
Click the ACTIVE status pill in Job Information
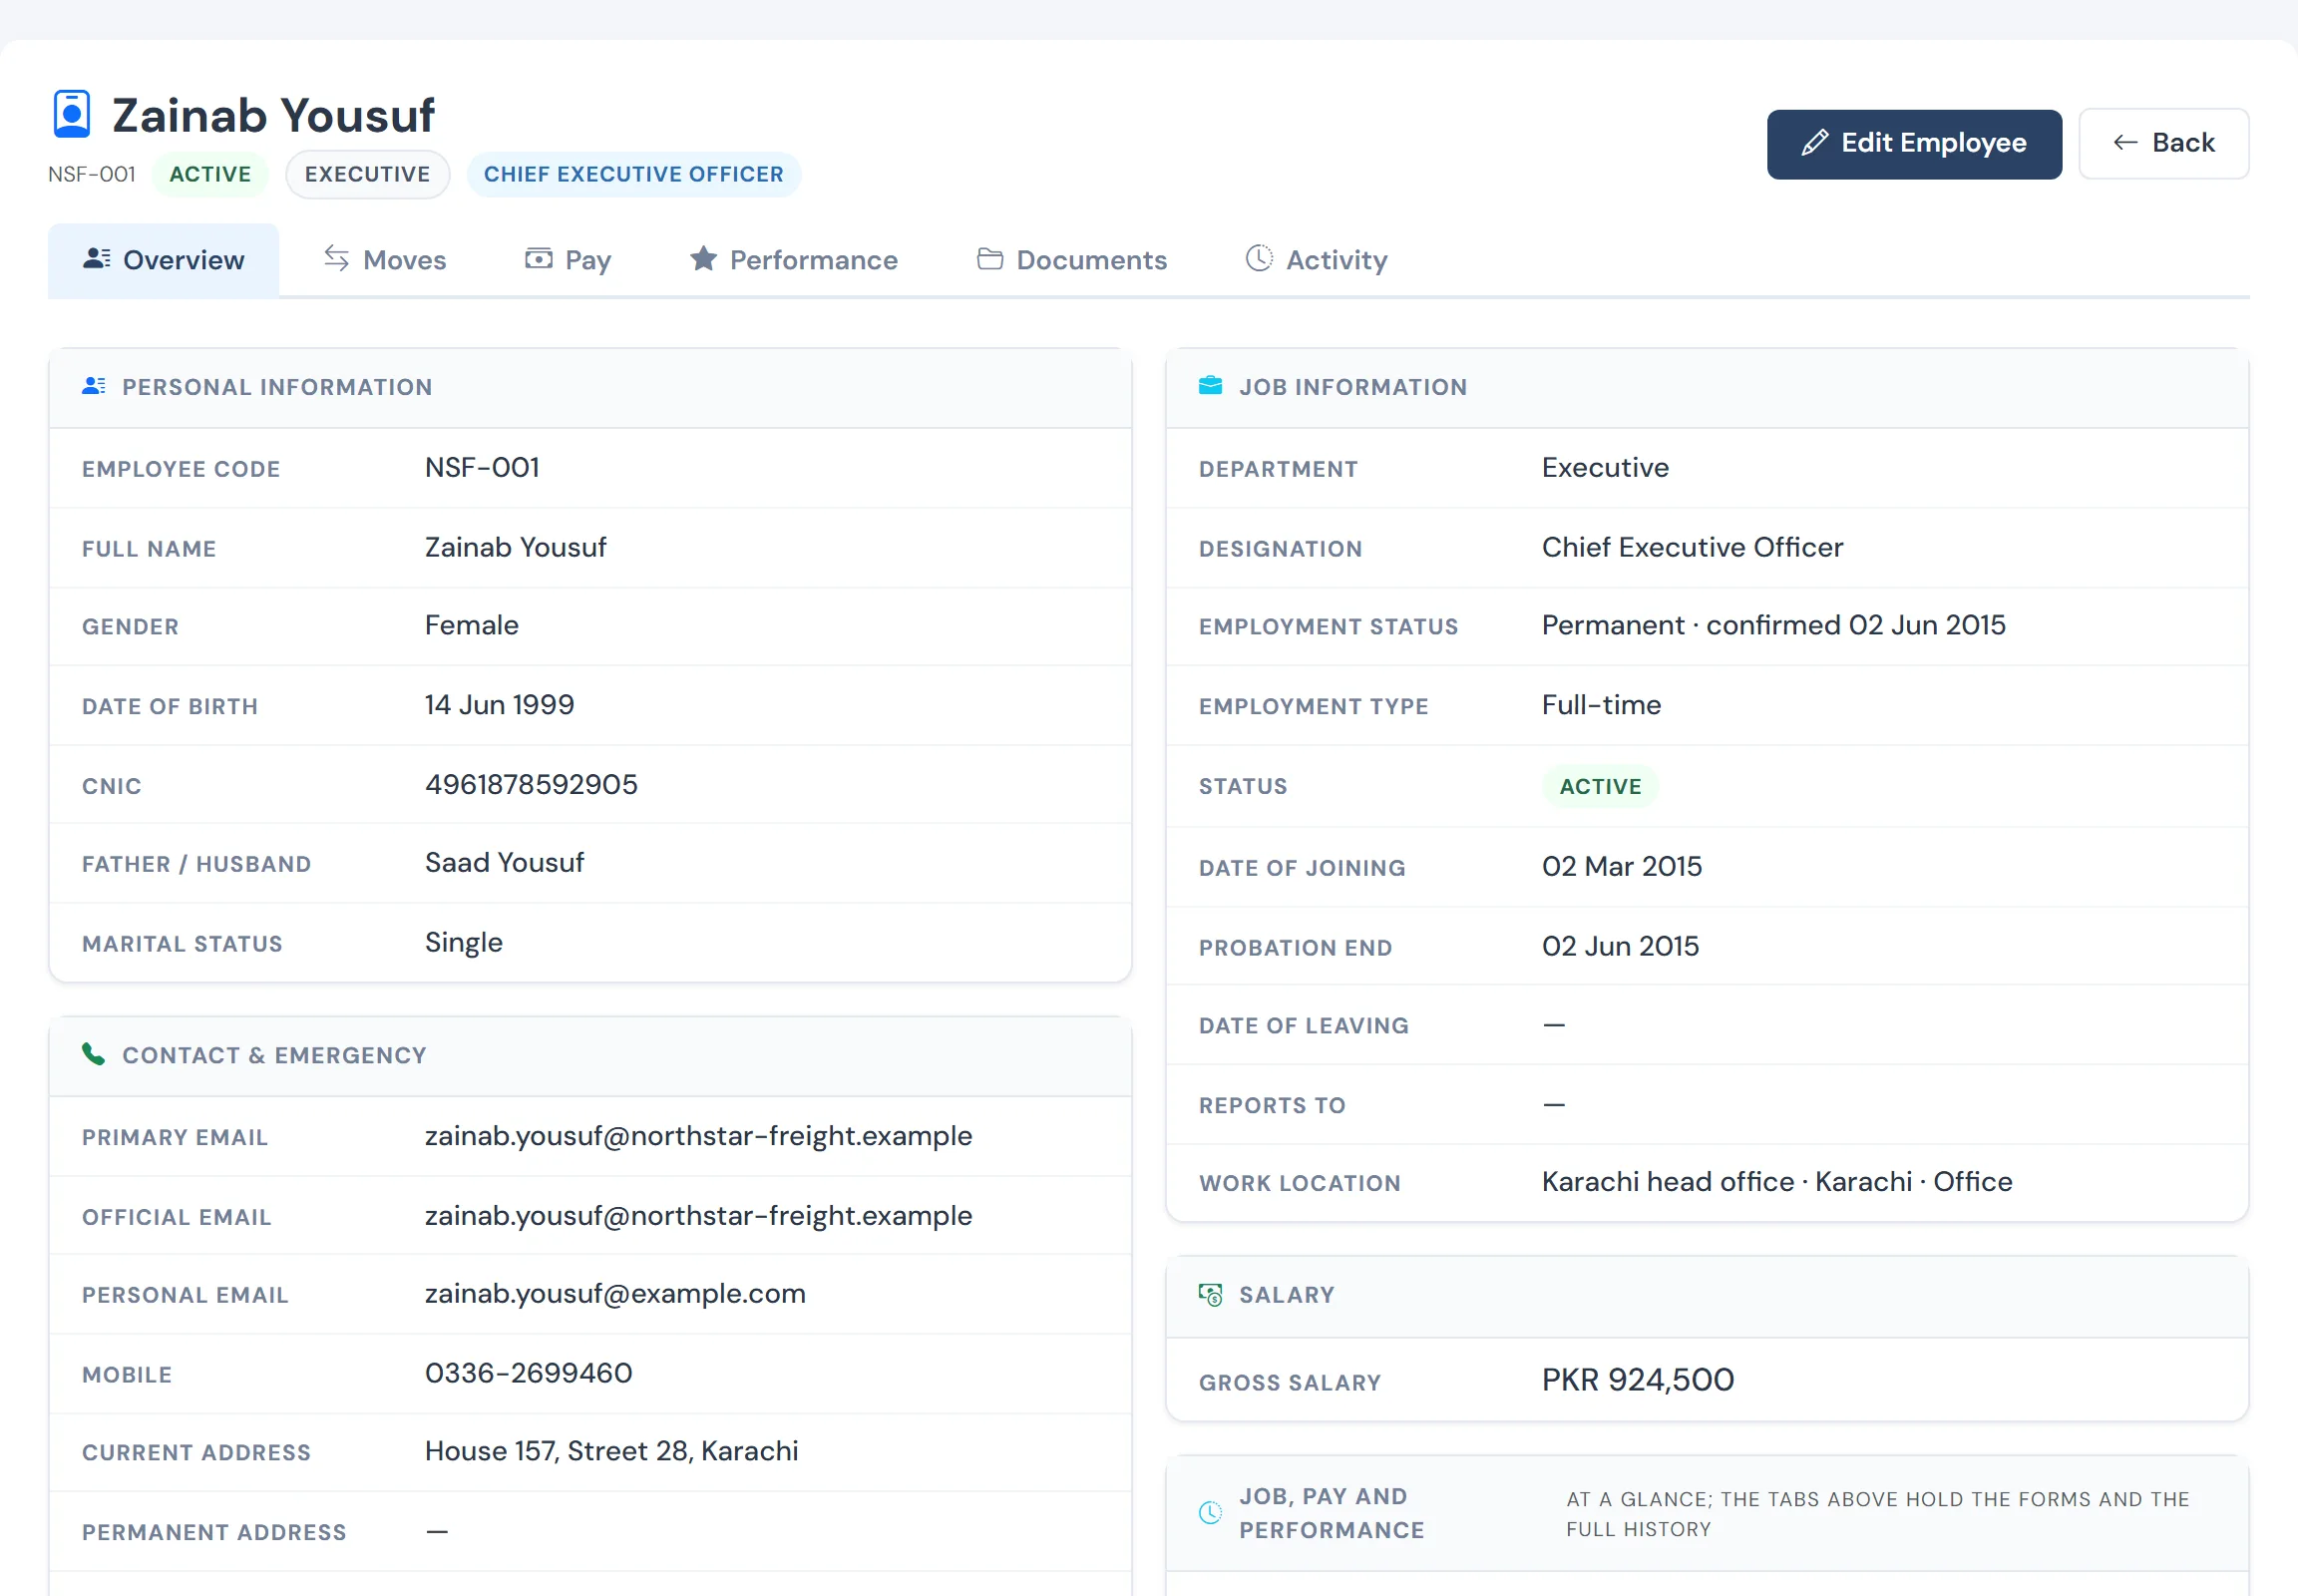tap(1600, 786)
